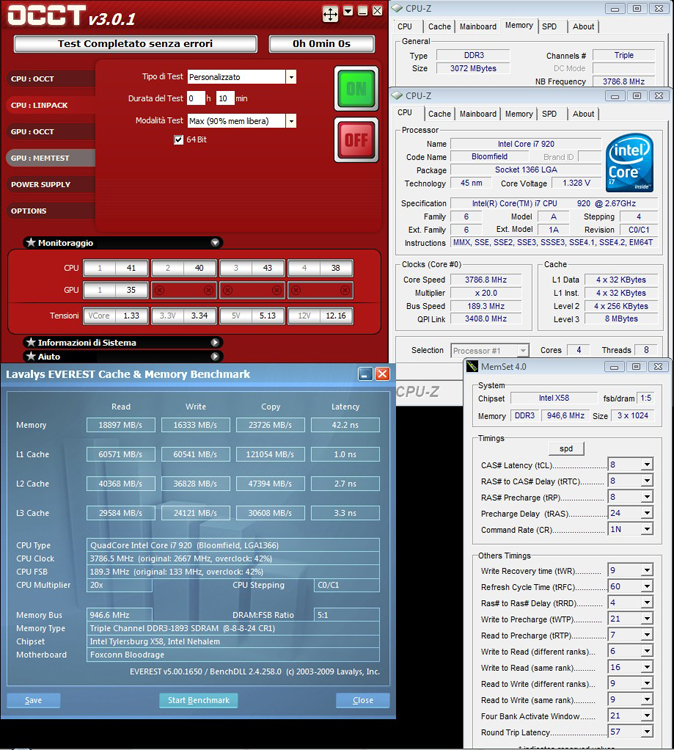Viewport: 674px width, 750px height.
Task: Switch to SPD tab in front CPU-Z window
Action: tap(549, 114)
